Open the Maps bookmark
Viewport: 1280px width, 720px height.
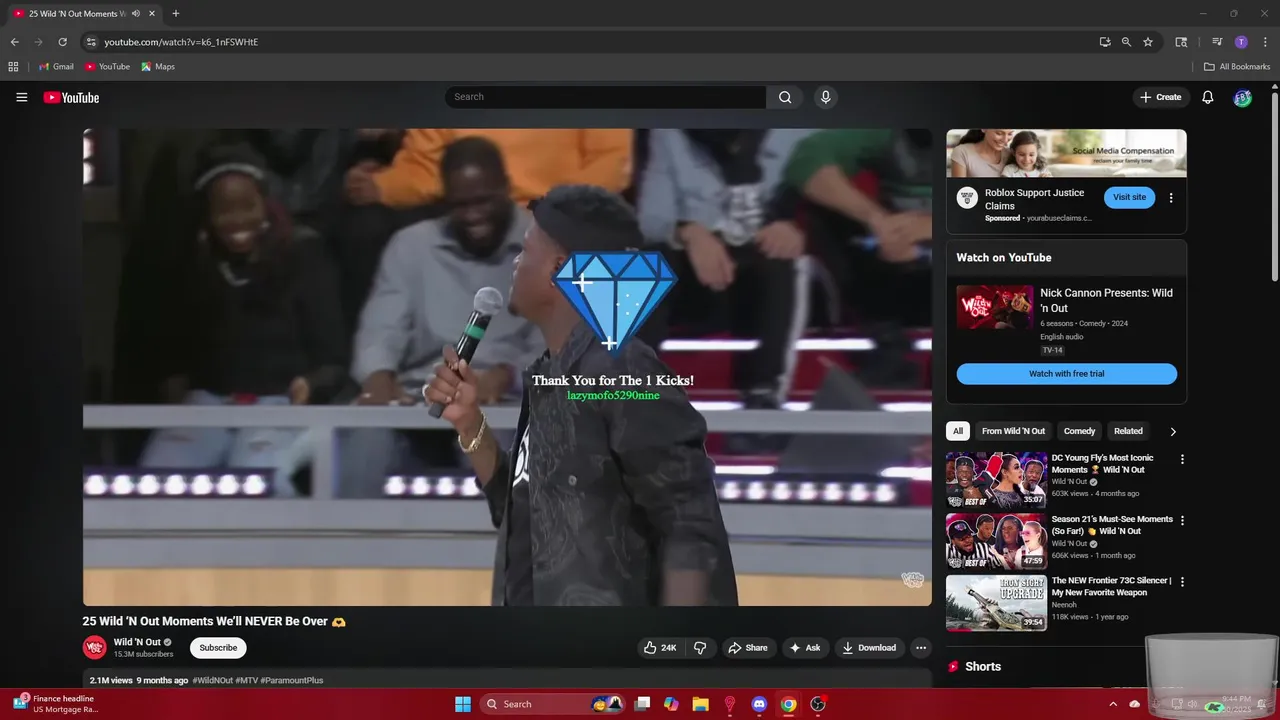158,67
